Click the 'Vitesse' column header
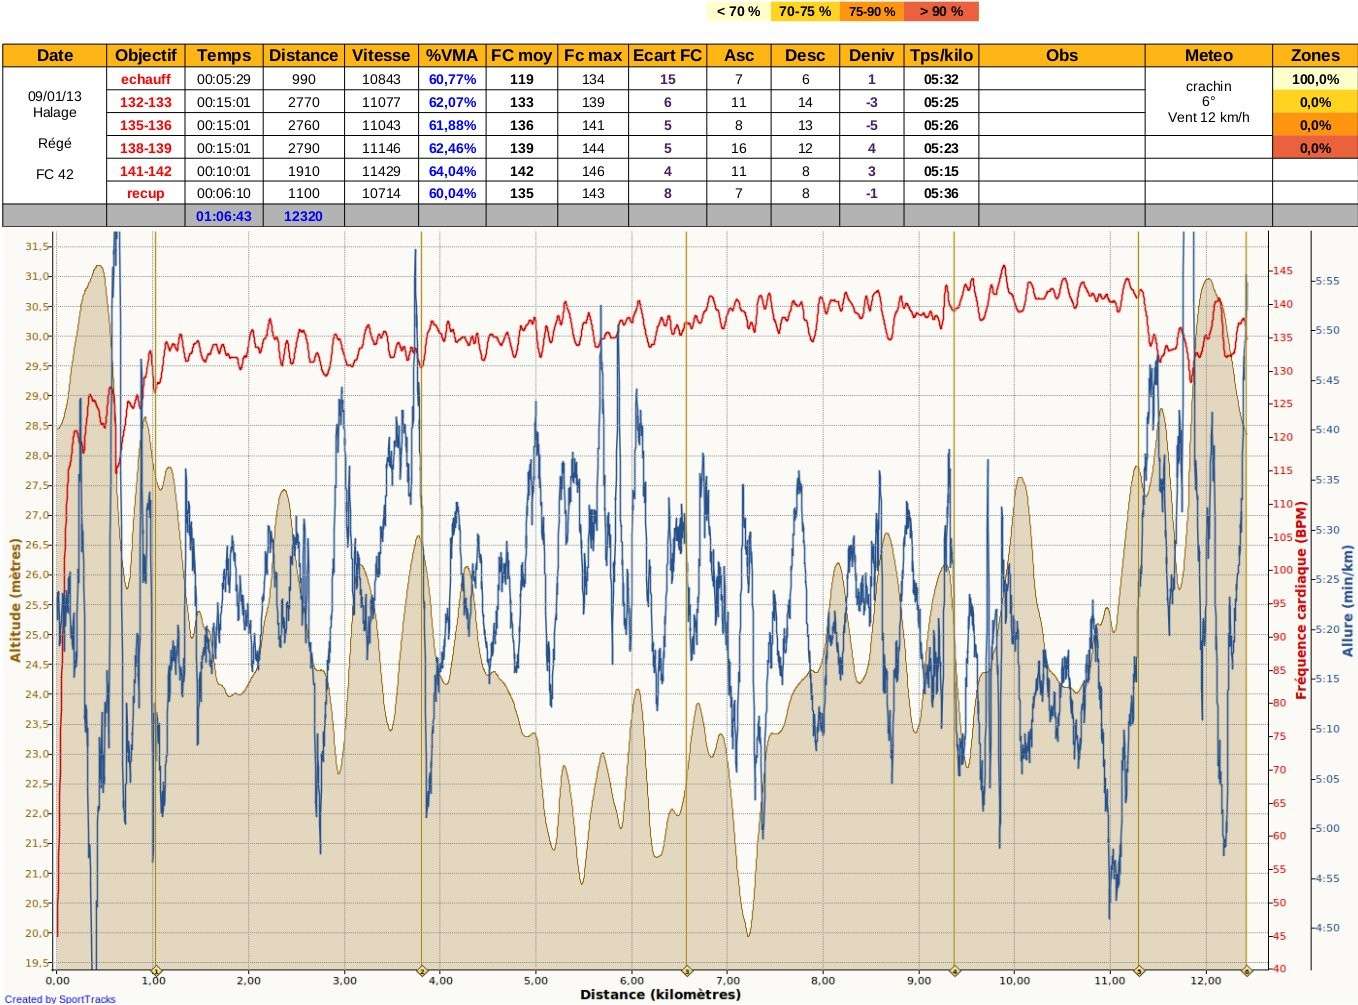The width and height of the screenshot is (1358, 1005). tap(381, 55)
